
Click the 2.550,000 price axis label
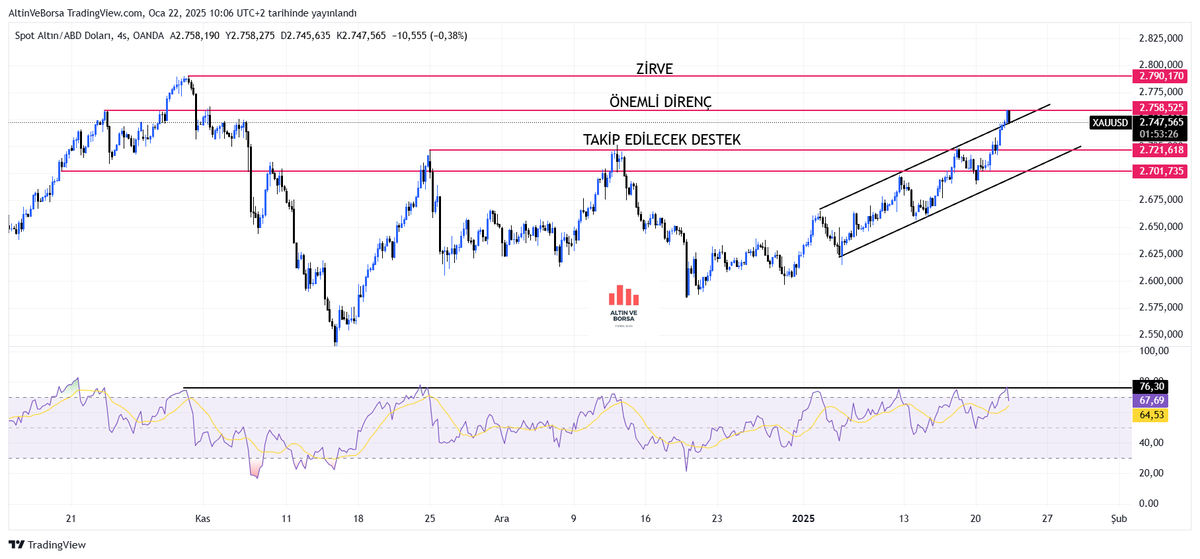pos(1161,334)
